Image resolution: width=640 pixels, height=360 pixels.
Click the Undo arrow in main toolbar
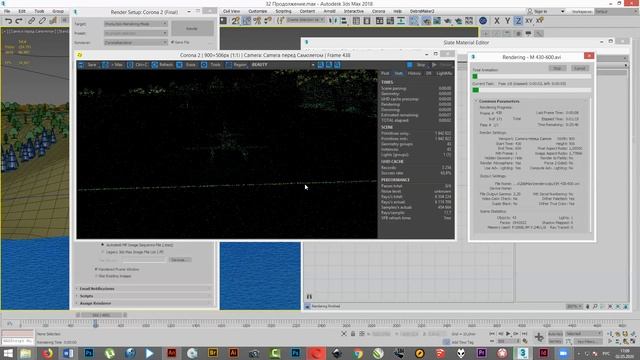click(x=8, y=20)
